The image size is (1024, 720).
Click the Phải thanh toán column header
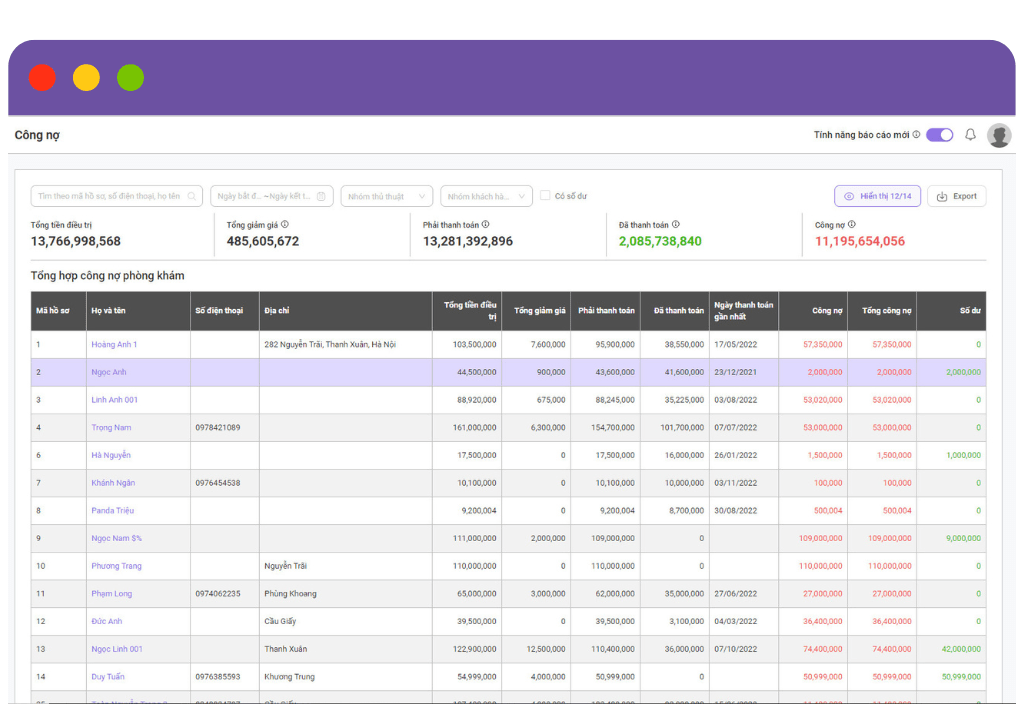[x=605, y=311]
